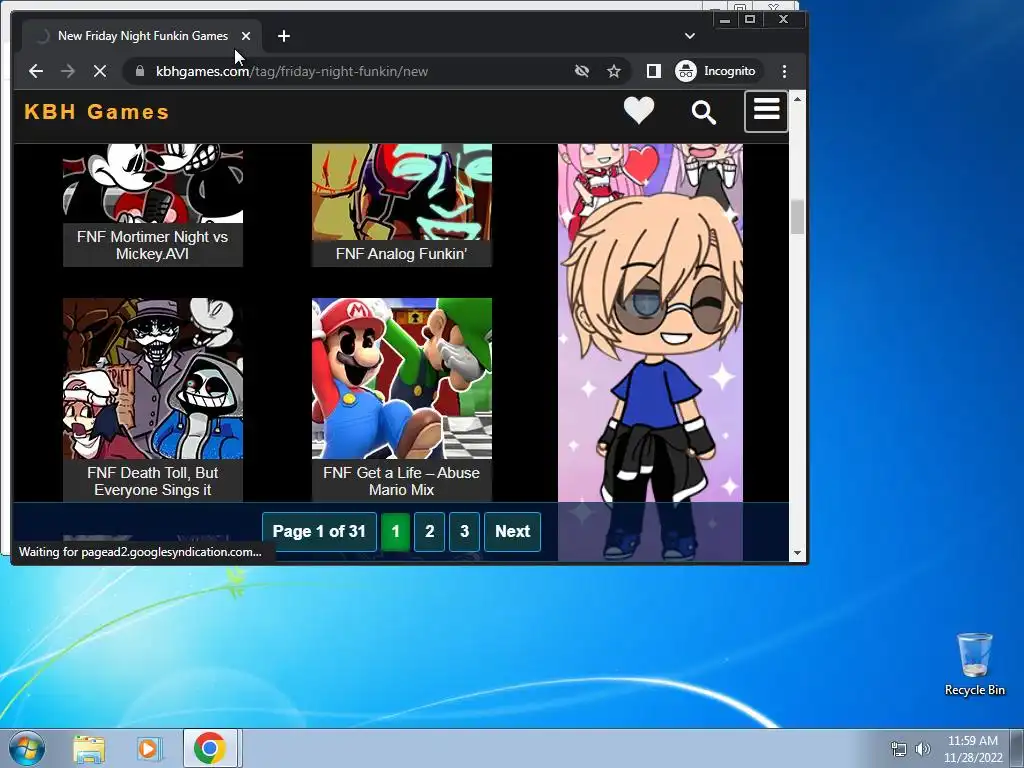The image size is (1024, 768).
Task: Click the page scrollbar up arrow
Action: [797, 99]
